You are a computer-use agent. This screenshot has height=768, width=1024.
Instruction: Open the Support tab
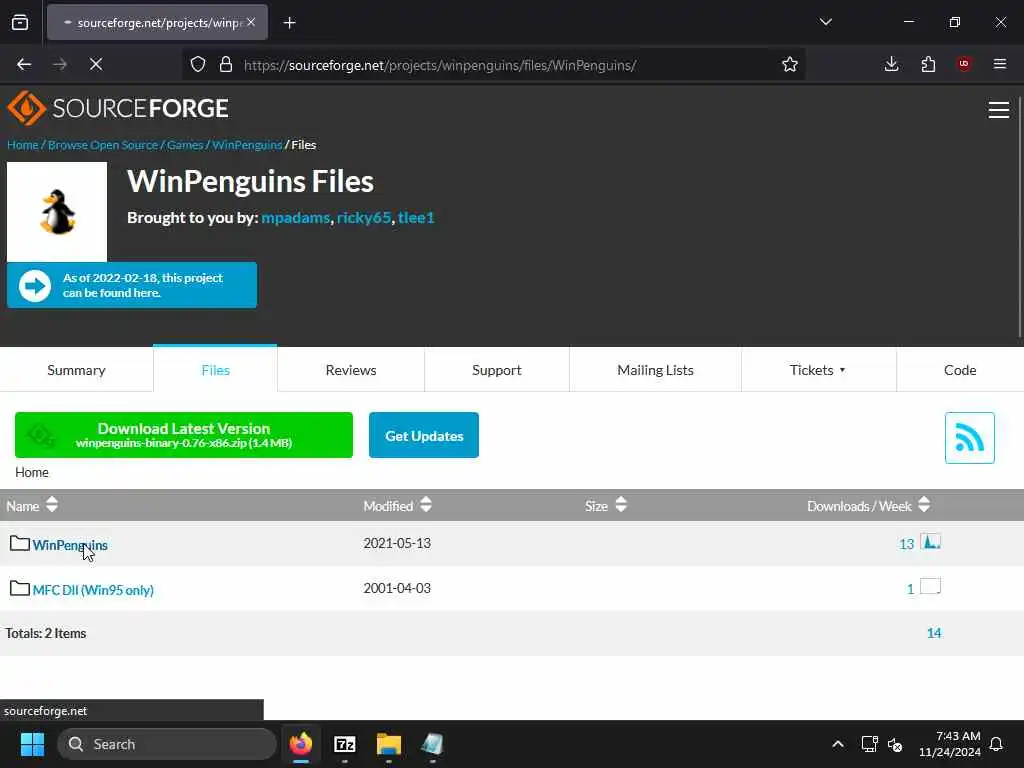(x=496, y=370)
